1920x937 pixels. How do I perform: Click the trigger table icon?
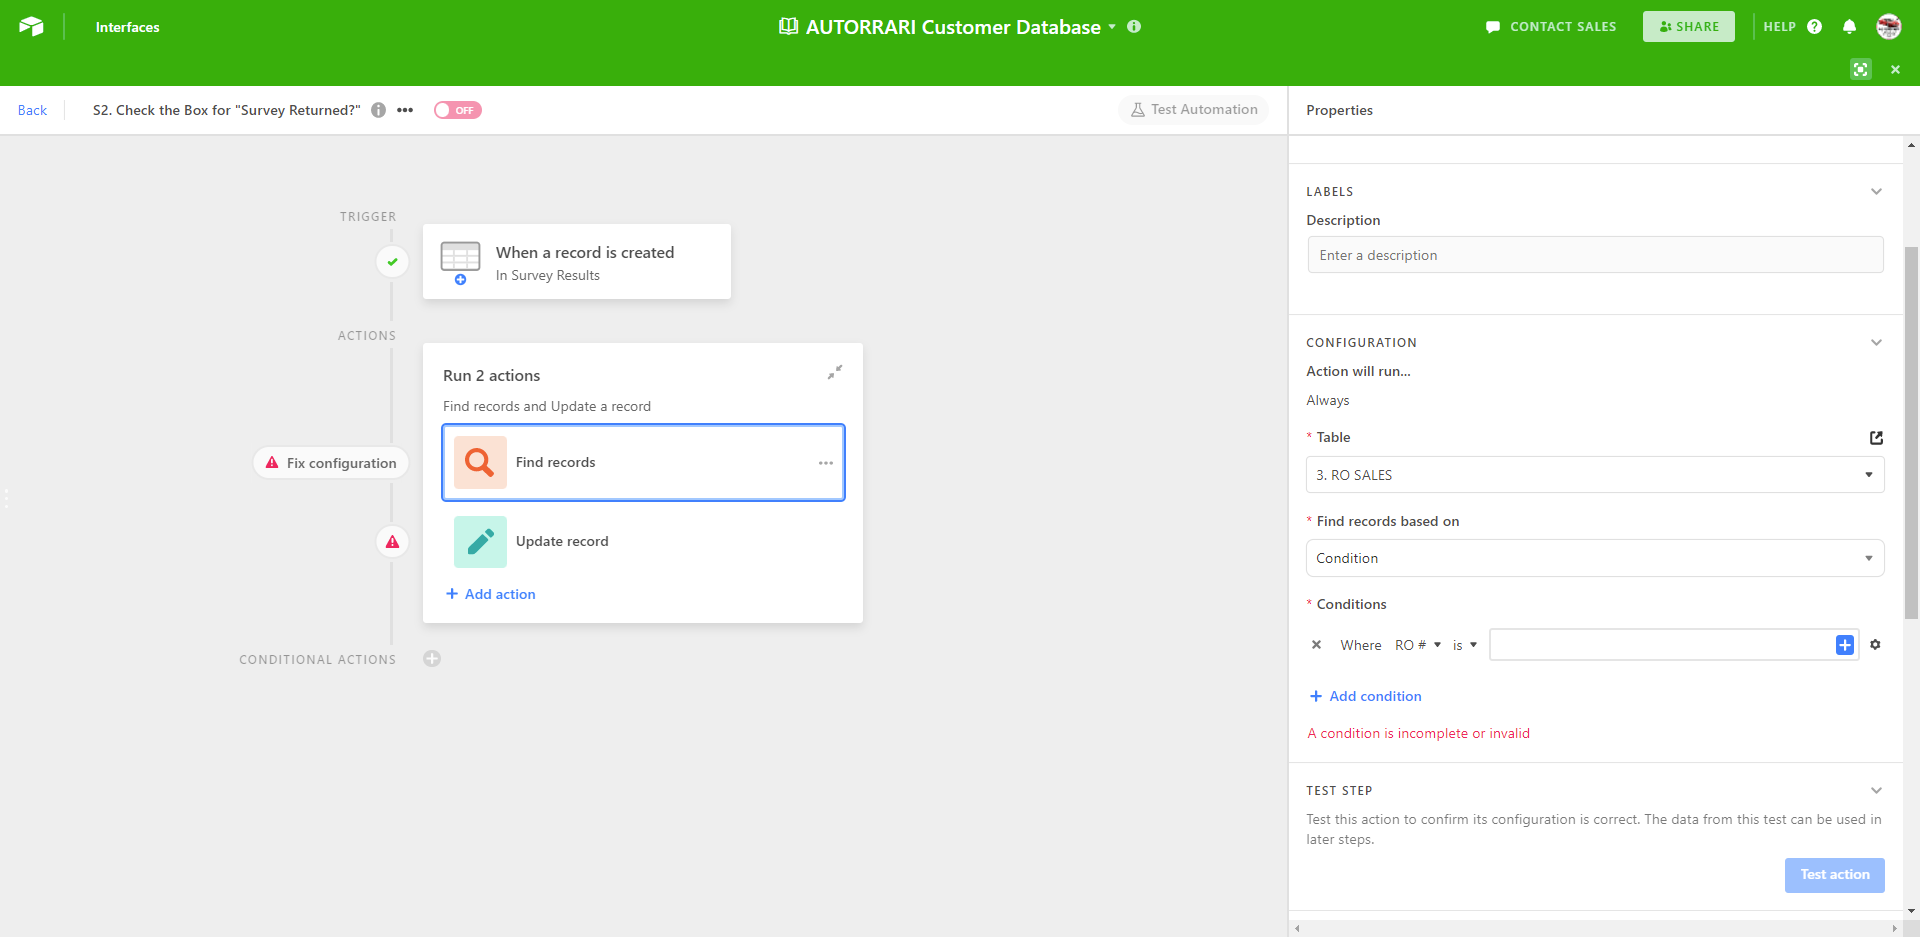coord(460,262)
